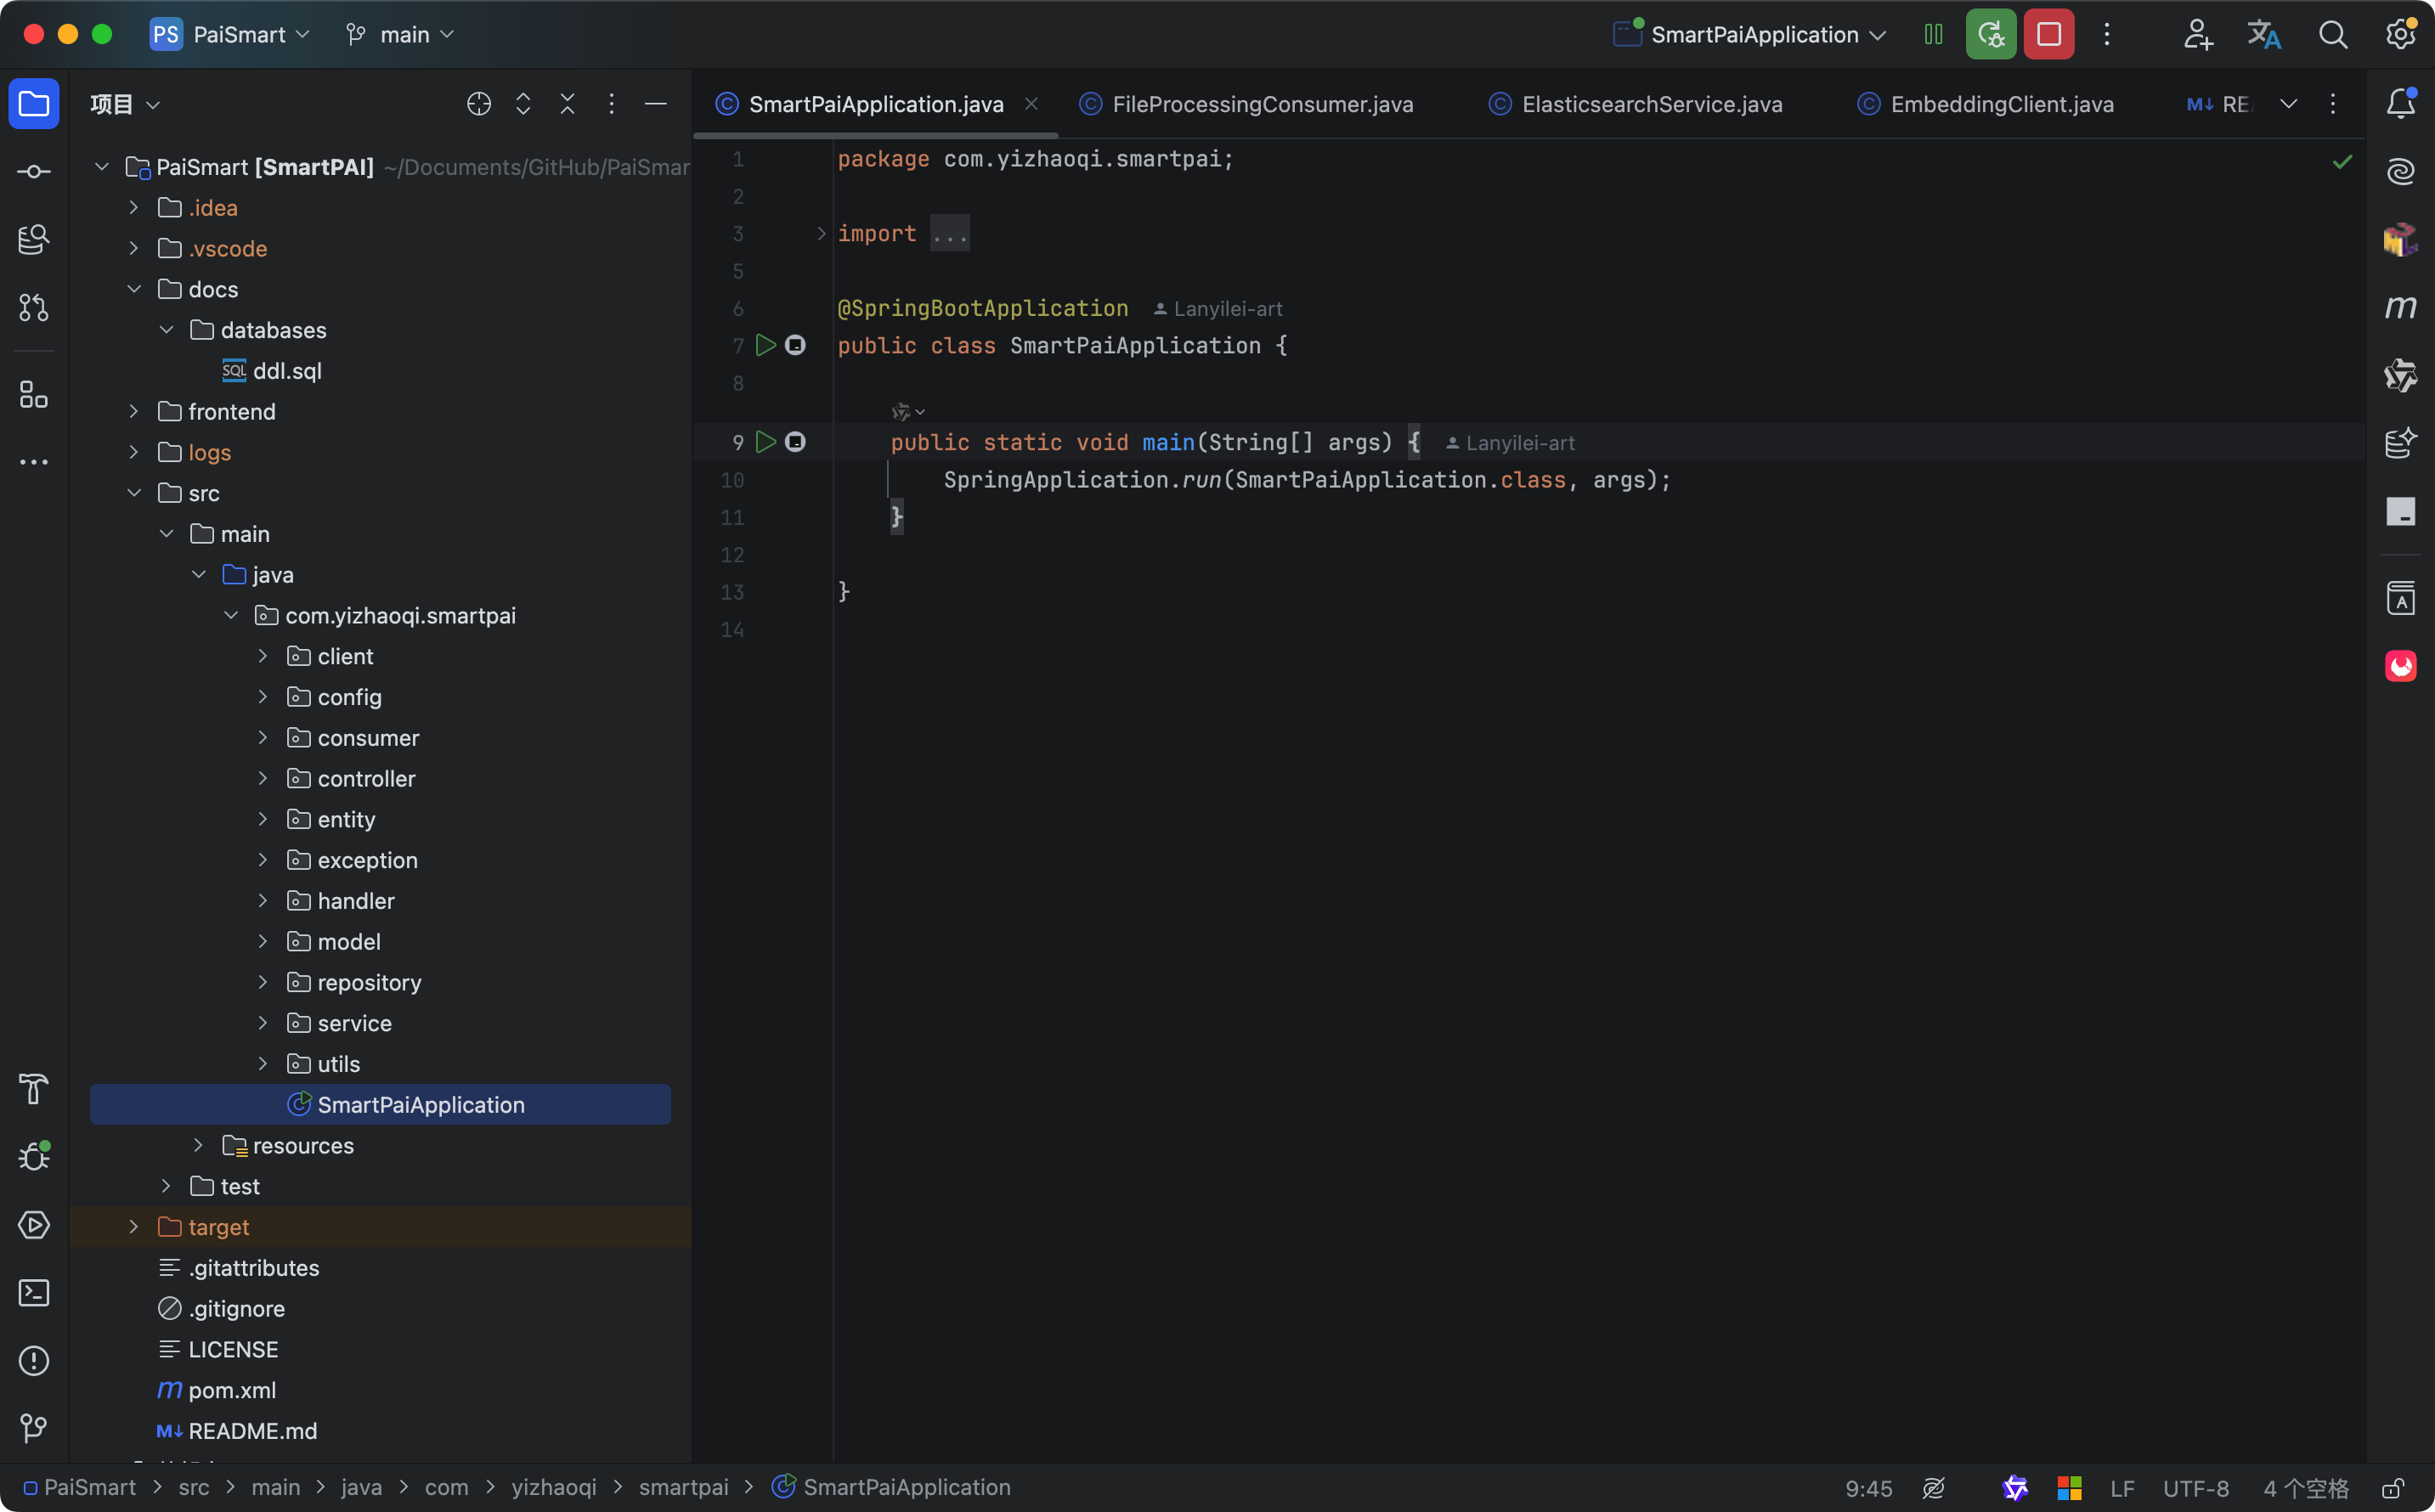Open pom.xml in project tree
2435x1512 pixels.
coord(232,1390)
